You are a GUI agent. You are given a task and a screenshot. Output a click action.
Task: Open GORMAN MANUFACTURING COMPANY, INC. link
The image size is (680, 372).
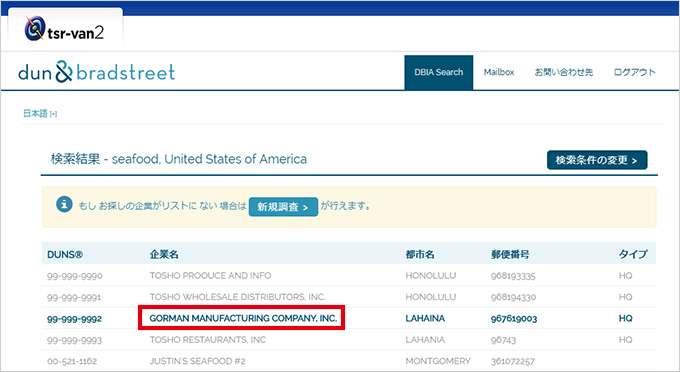[243, 318]
